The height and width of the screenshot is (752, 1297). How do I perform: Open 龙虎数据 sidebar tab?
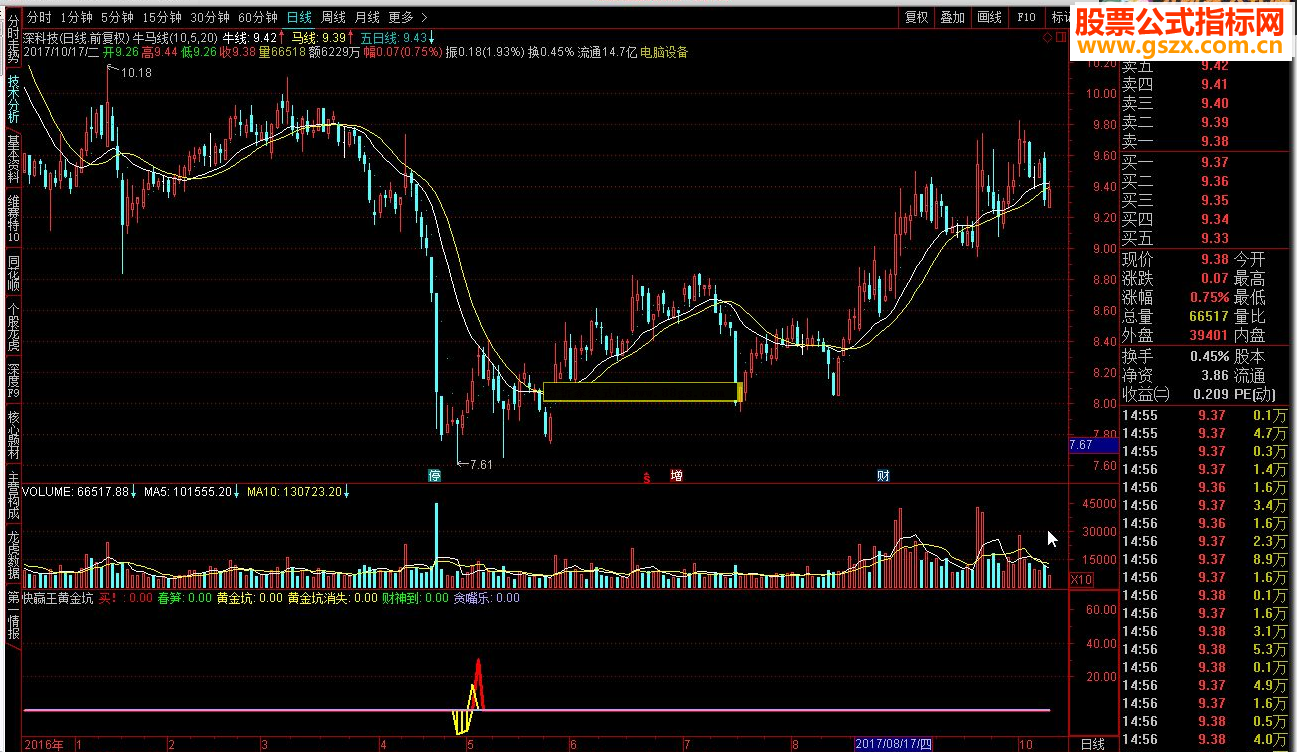pyautogui.click(x=13, y=554)
